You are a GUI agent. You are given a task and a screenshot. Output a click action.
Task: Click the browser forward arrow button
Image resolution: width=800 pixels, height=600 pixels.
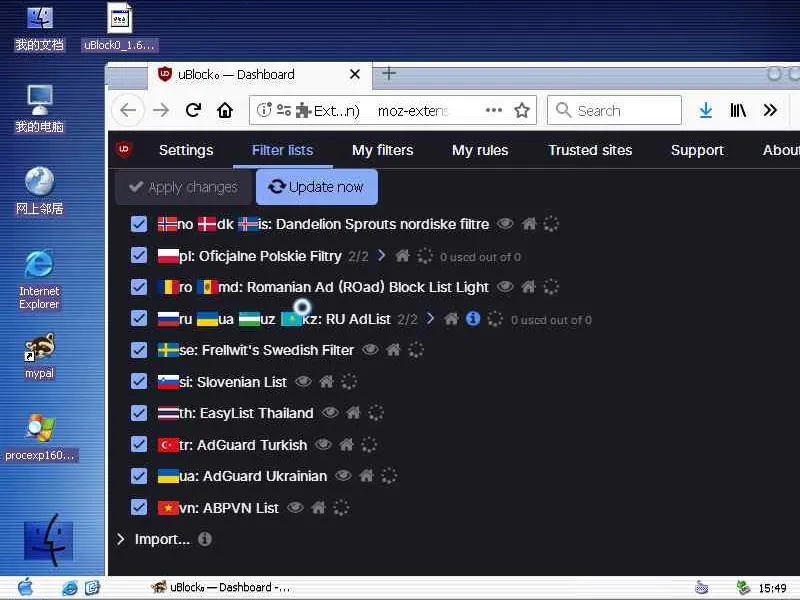(x=161, y=110)
